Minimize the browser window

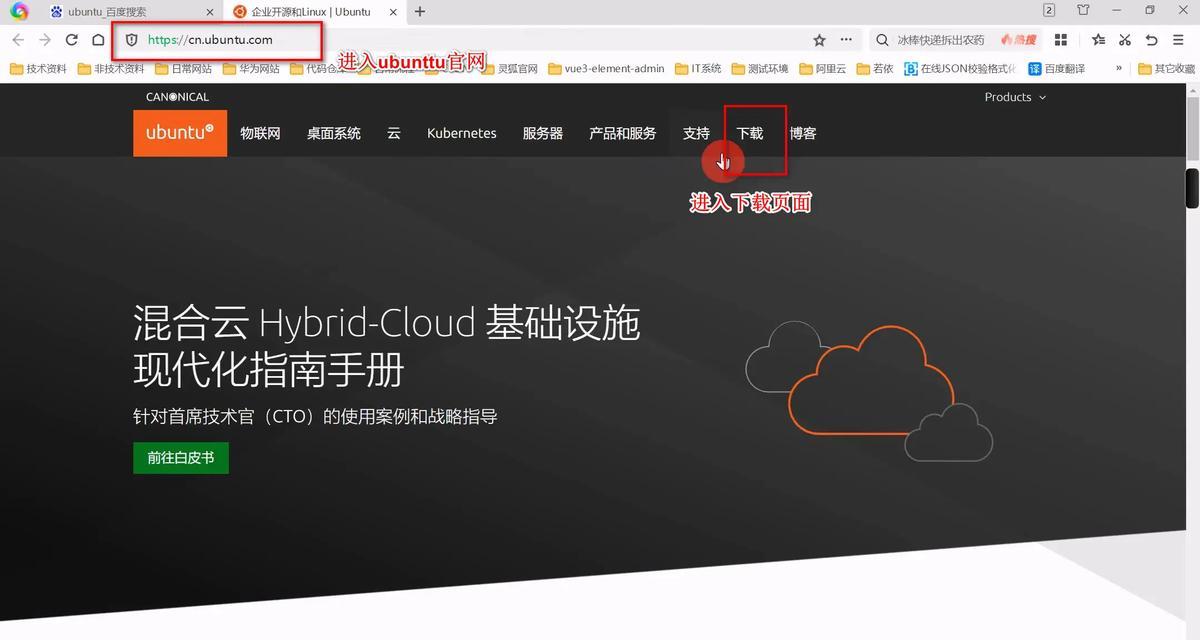click(1118, 10)
